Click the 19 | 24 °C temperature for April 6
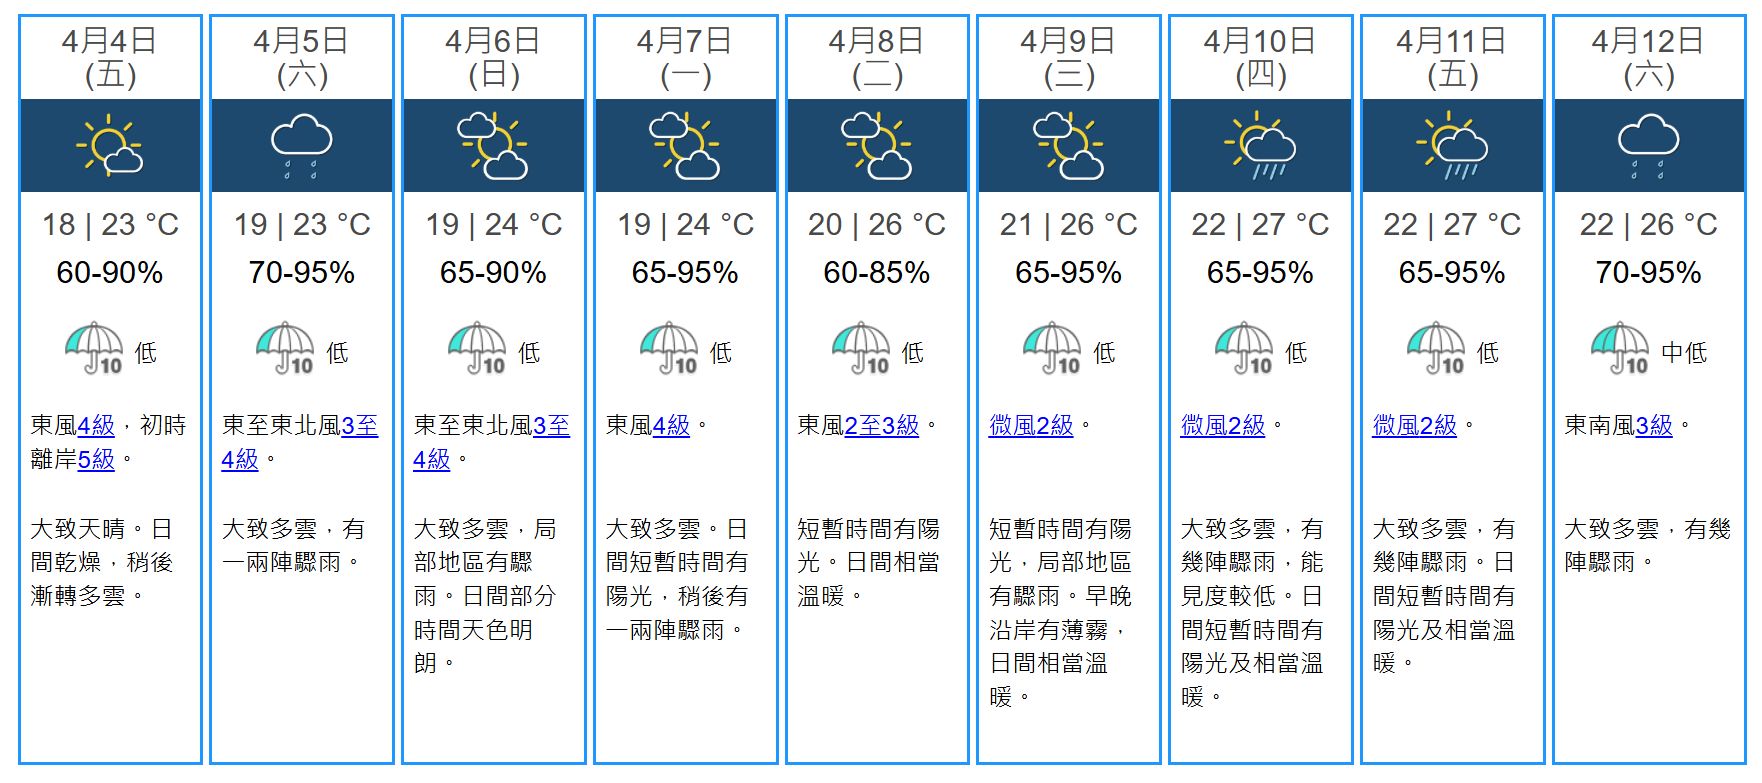The image size is (1762, 783). coord(493,225)
